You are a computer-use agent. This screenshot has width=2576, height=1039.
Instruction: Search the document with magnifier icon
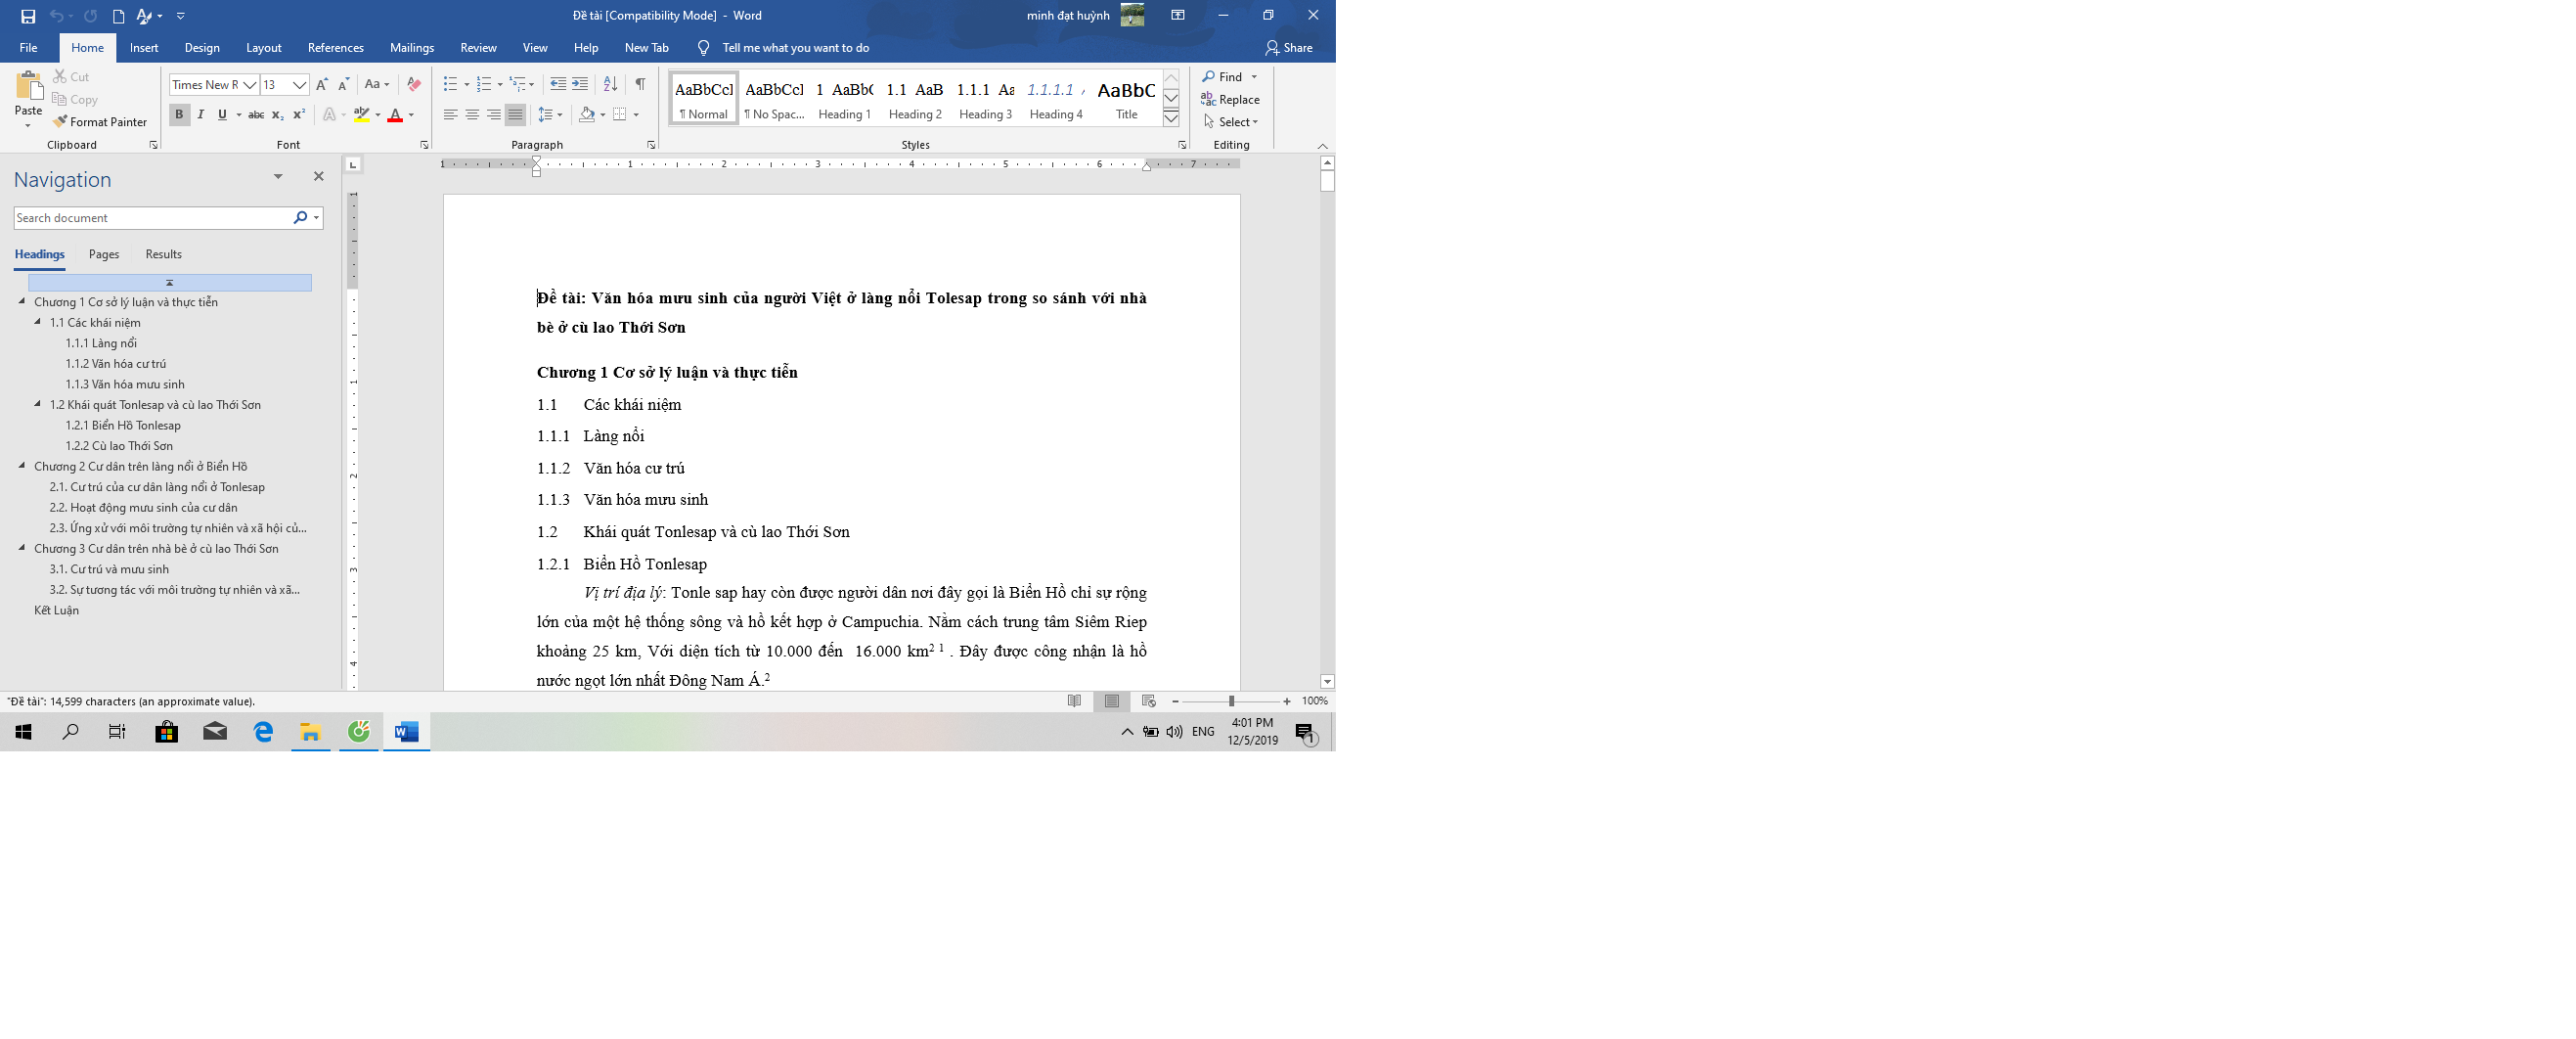[300, 218]
